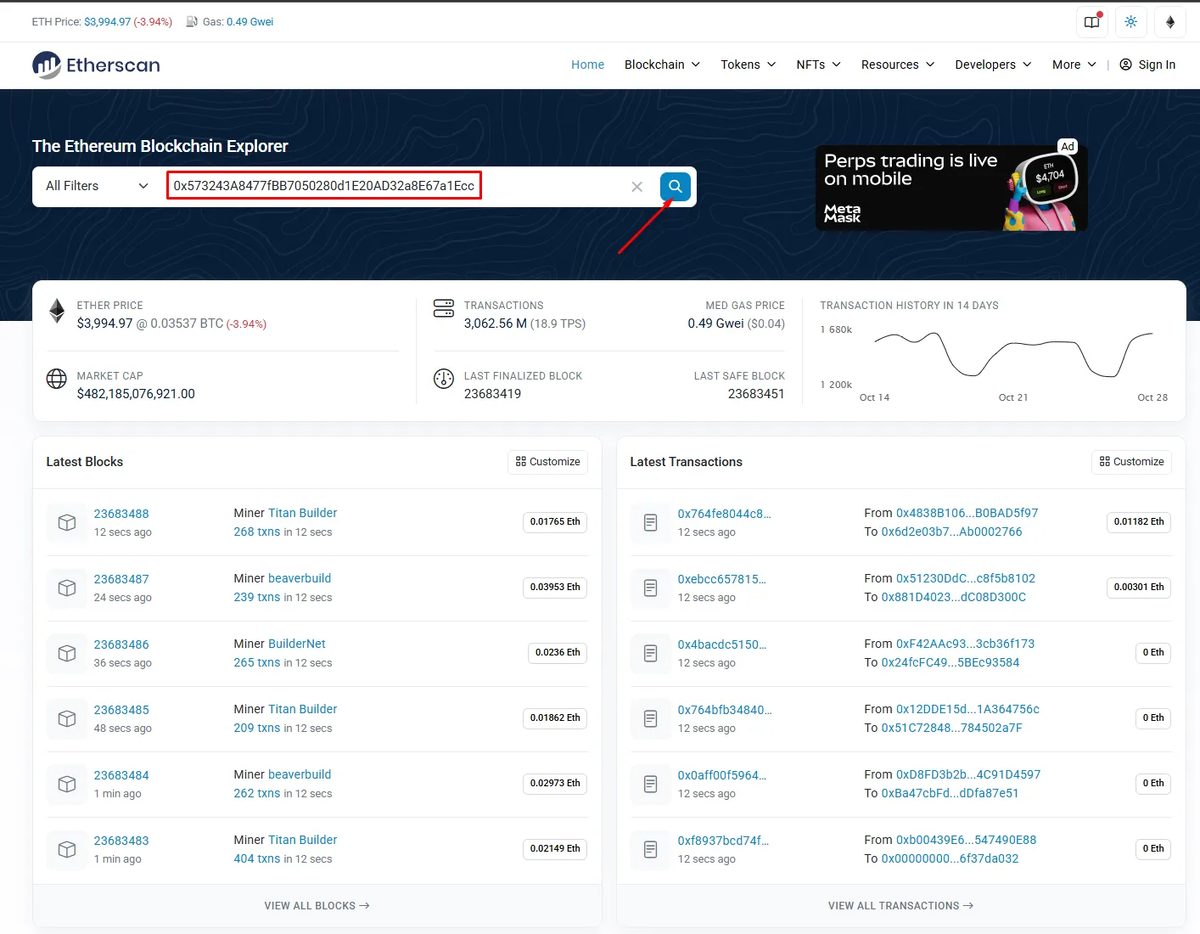This screenshot has height=934, width=1200.
Task: Click the transaction document icon beside 0x764fe8044c8
Action: pyautogui.click(x=650, y=522)
